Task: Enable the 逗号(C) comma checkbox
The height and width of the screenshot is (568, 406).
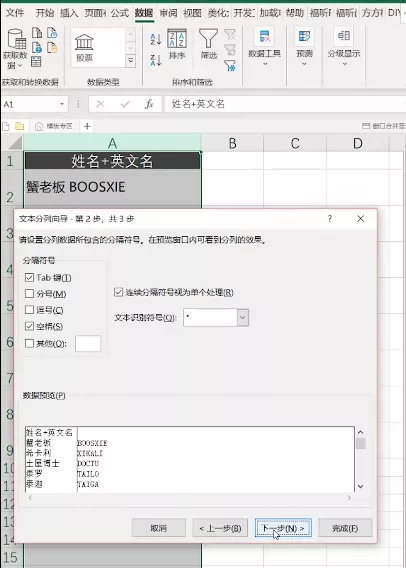Action: click(x=29, y=310)
